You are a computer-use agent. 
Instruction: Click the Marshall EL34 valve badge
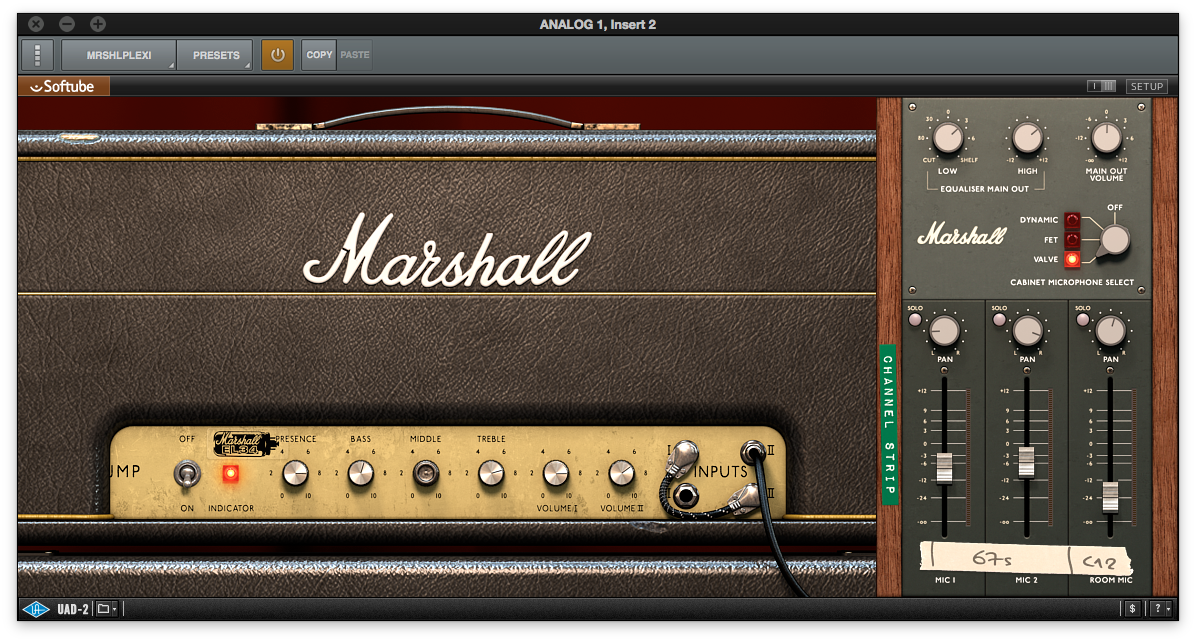(243, 443)
